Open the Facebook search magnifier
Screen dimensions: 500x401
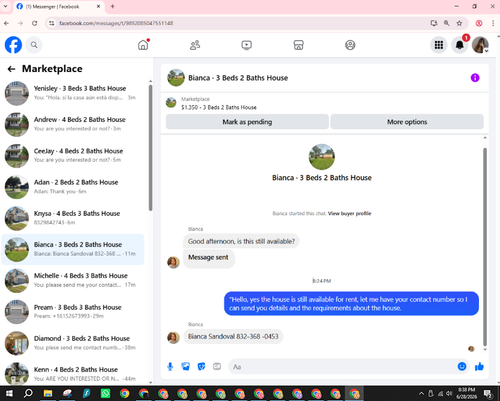[34, 45]
